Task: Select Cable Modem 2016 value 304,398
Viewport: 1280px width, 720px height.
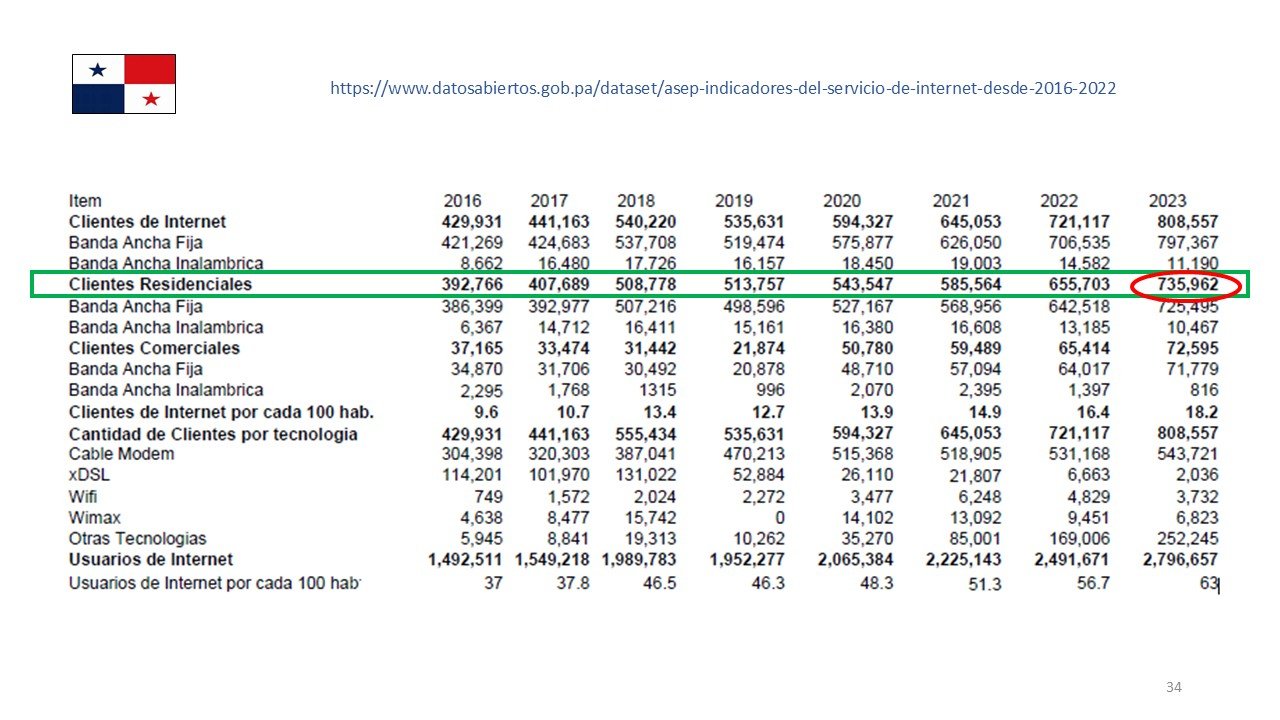Action: (472, 454)
